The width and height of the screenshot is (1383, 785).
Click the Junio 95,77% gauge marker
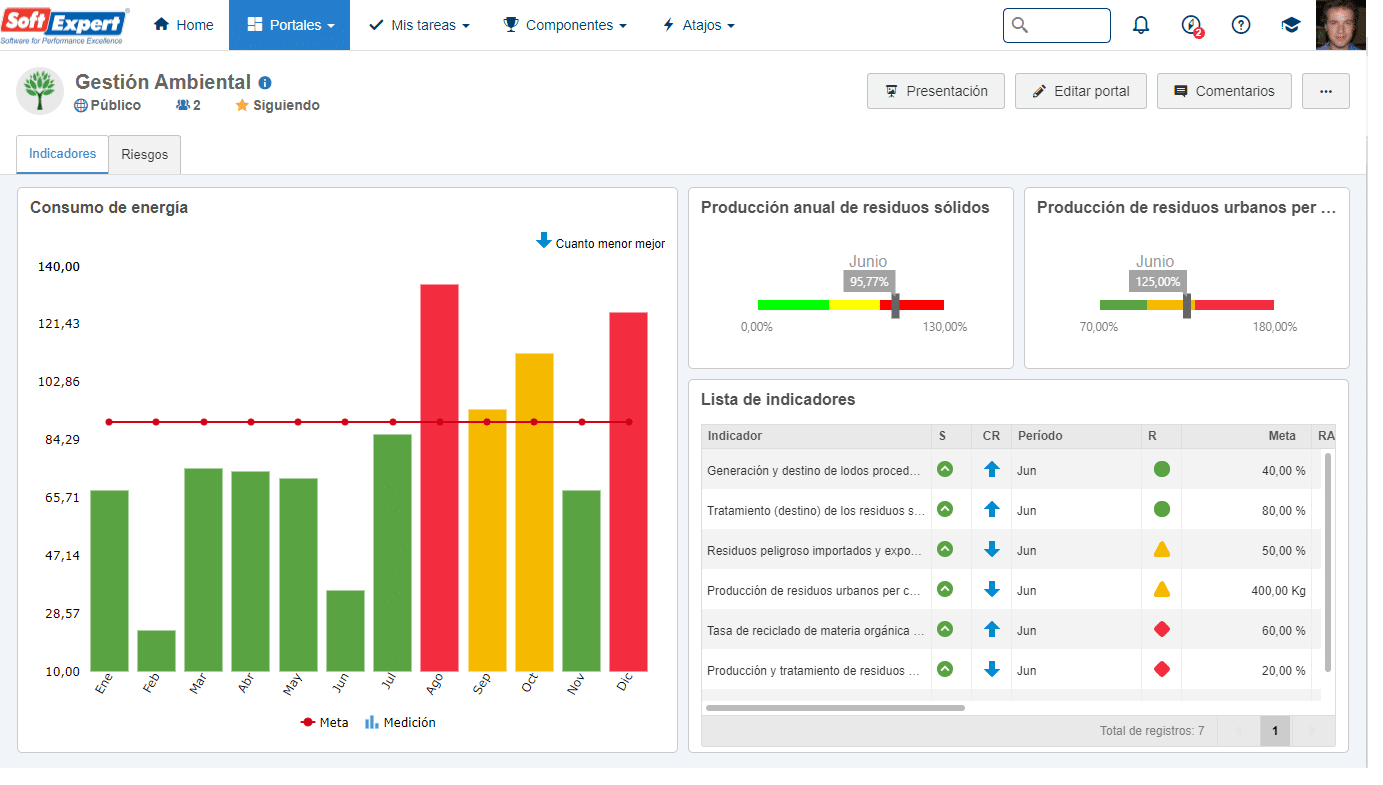pyautogui.click(x=895, y=305)
